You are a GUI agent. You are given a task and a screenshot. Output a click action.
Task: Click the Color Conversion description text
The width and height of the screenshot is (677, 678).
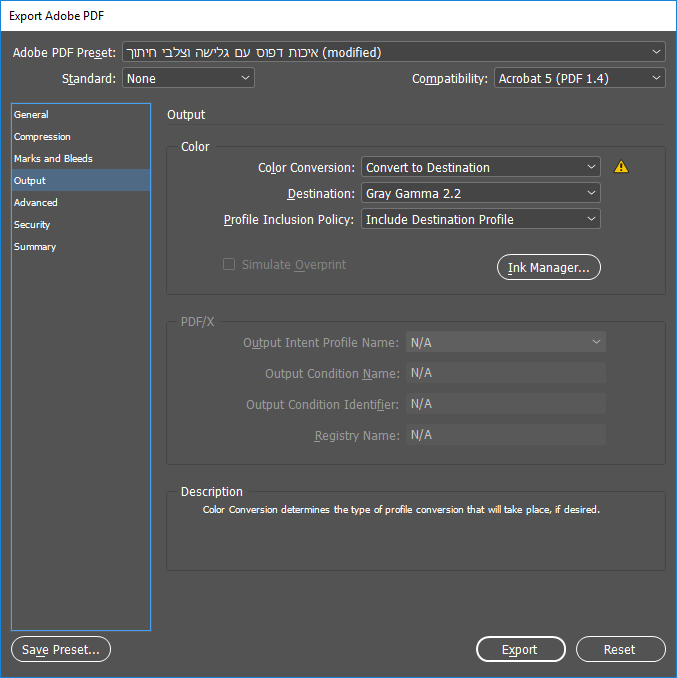point(401,509)
